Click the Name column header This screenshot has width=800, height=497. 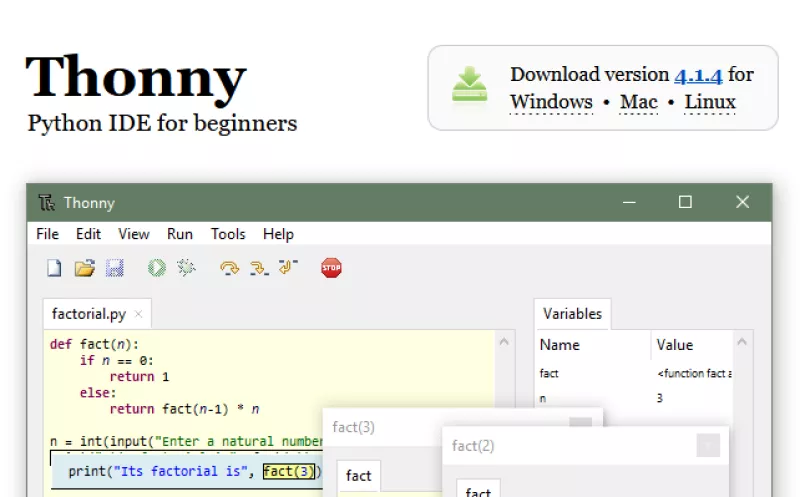560,345
